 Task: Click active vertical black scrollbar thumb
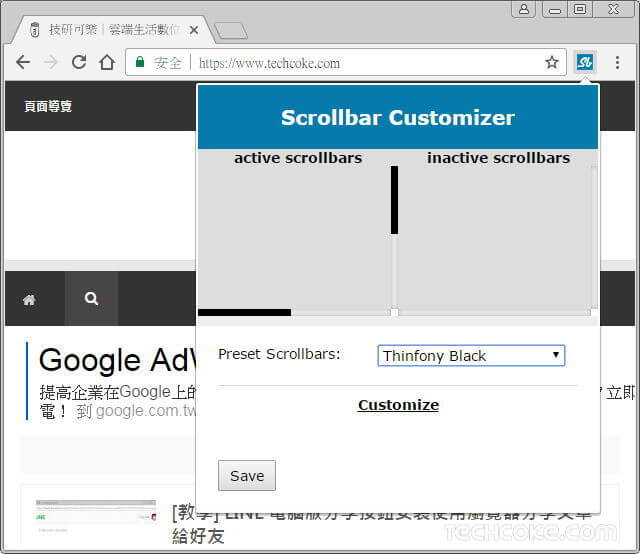[x=394, y=200]
